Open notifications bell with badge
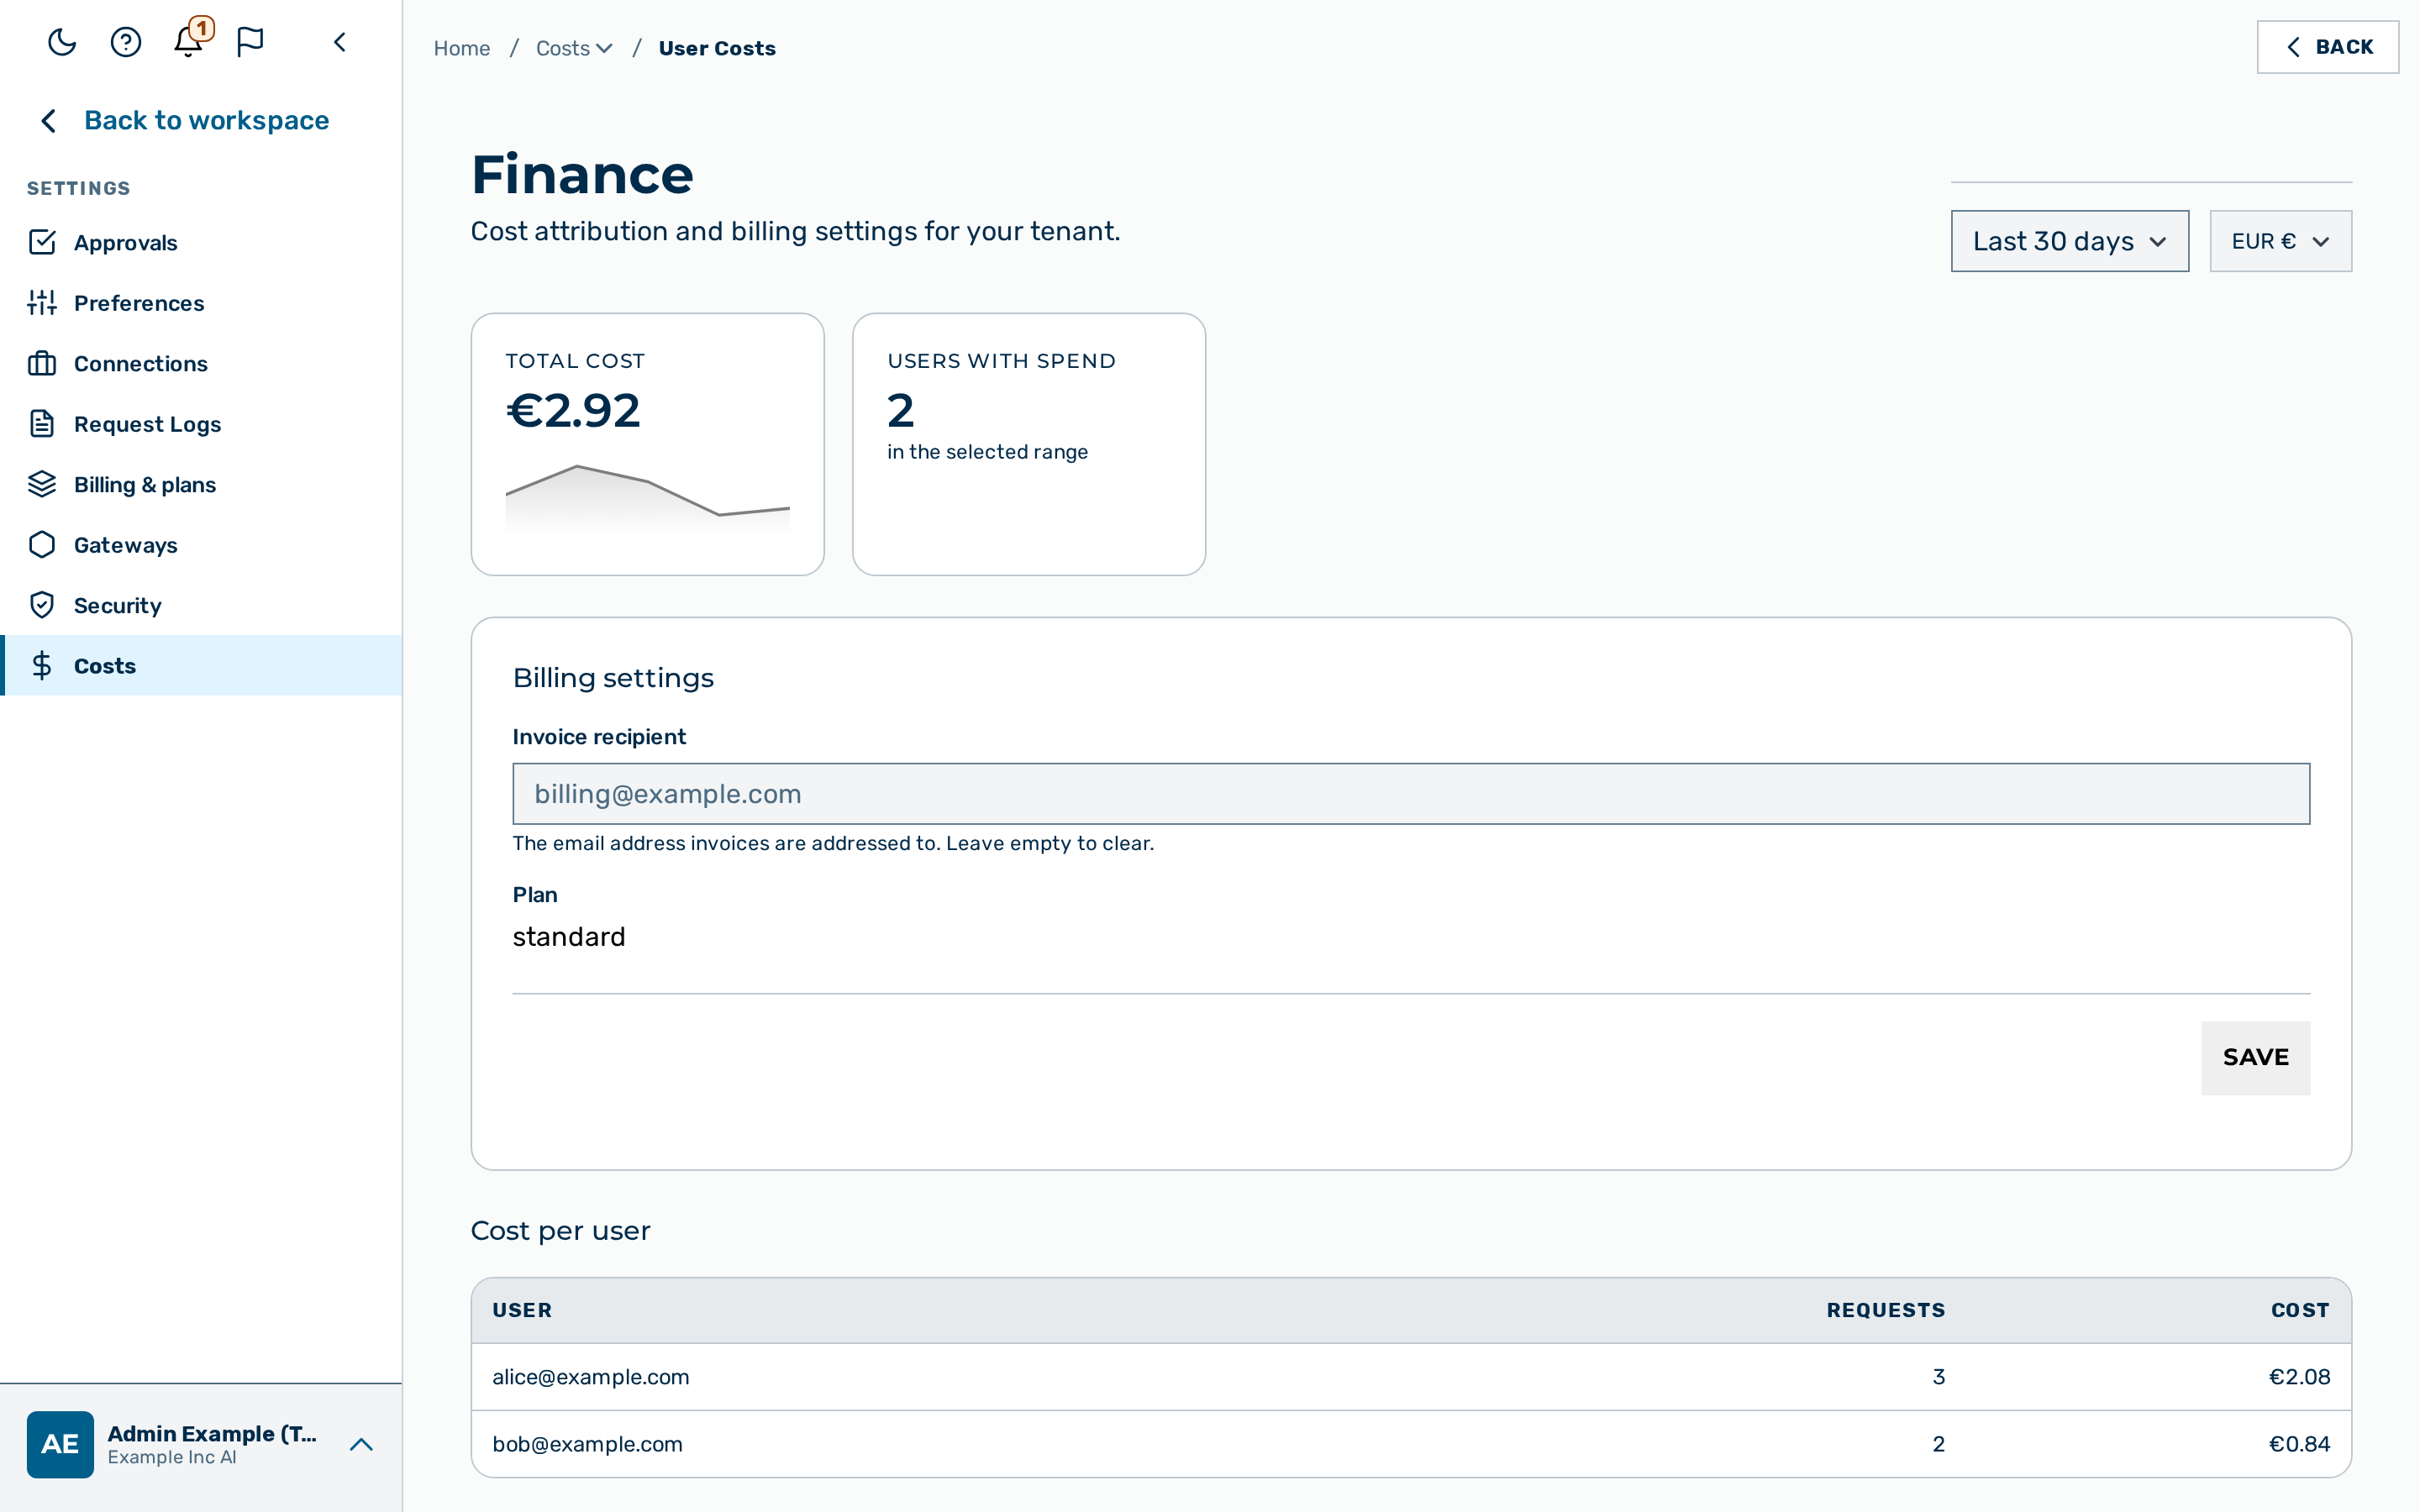The image size is (2420, 1512). 189,42
